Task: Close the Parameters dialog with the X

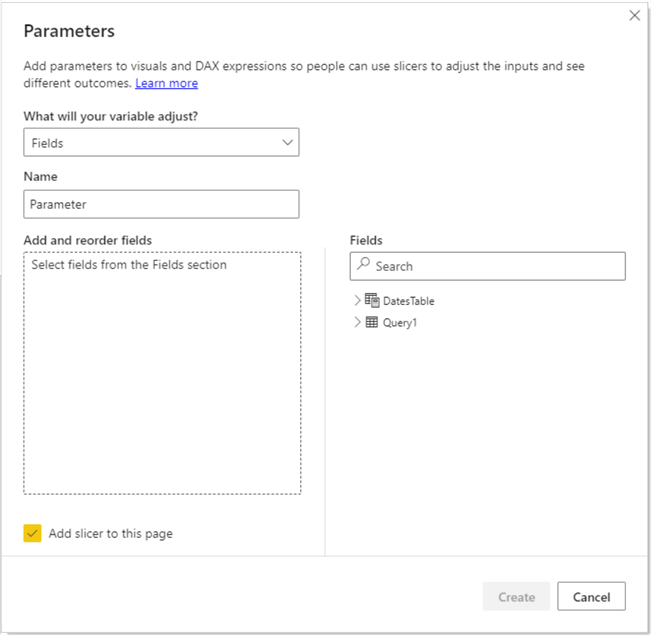Action: point(634,15)
